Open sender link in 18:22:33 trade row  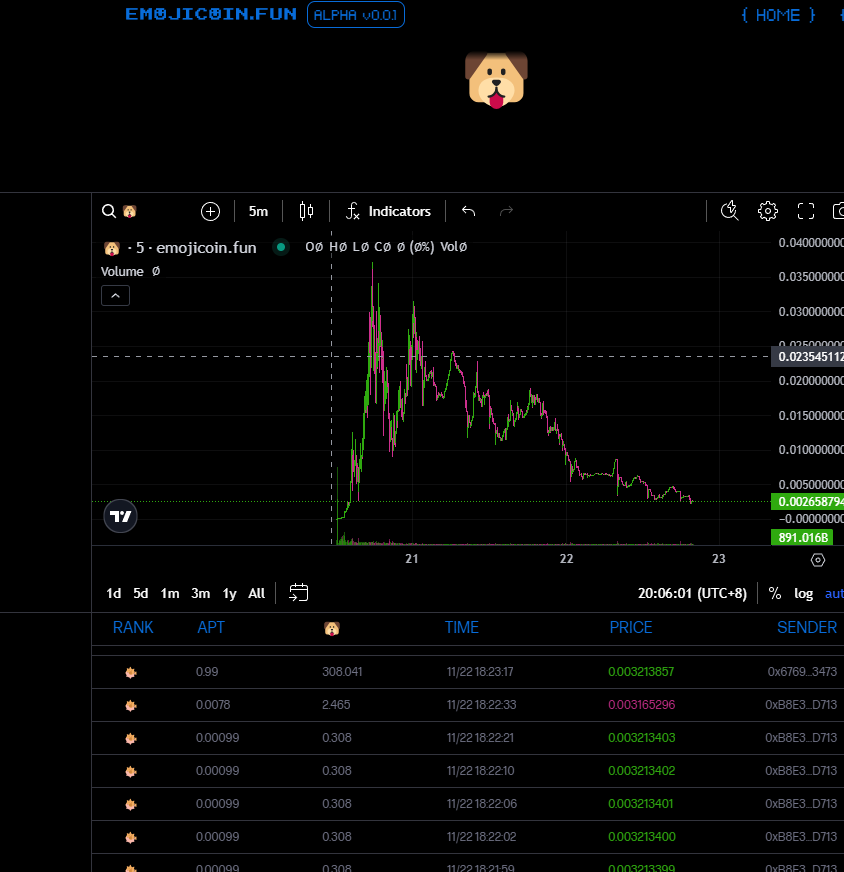pyautogui.click(x=801, y=705)
